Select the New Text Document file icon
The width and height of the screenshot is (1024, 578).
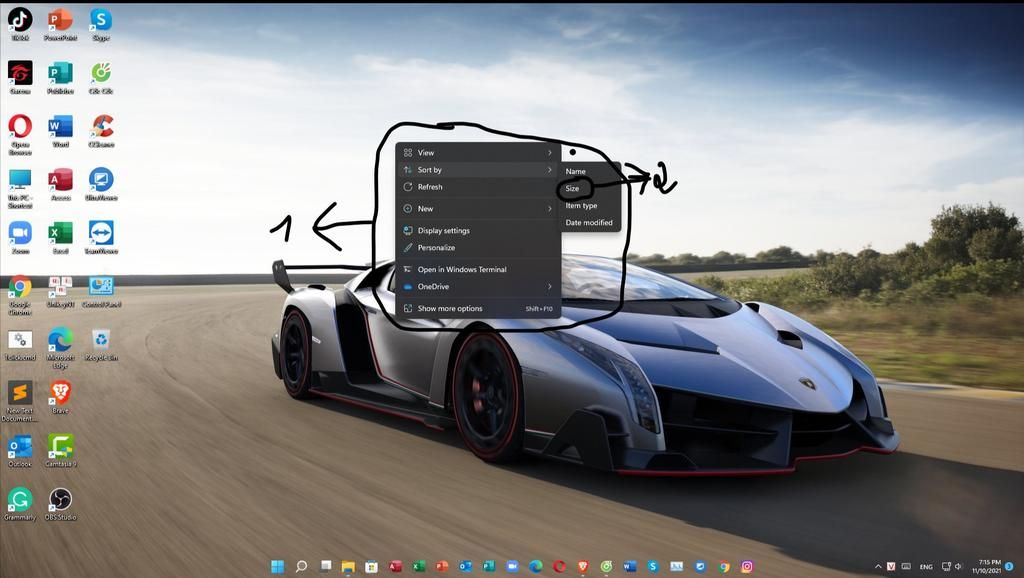(x=20, y=401)
